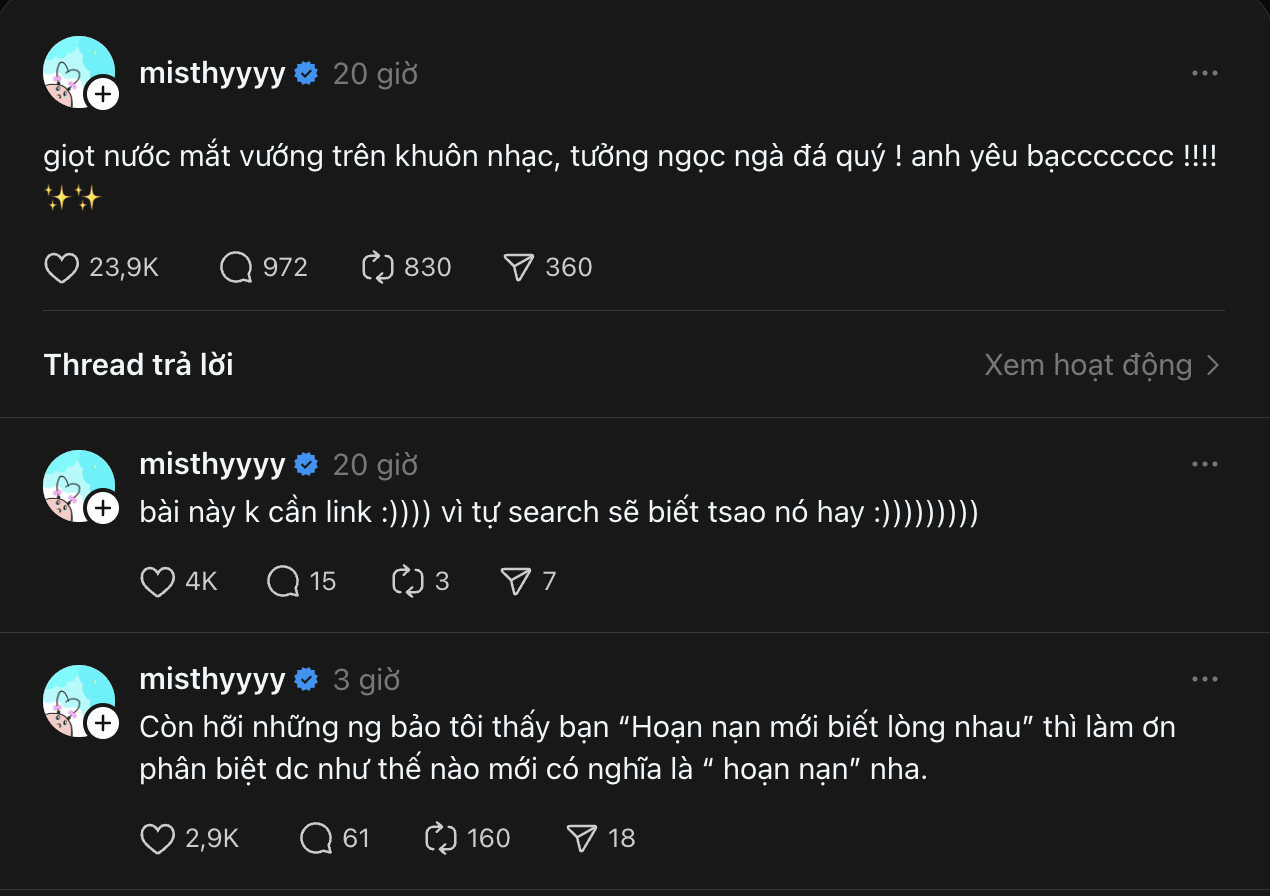Open more options on the 'bài này k cần link' reply

[x=1205, y=465]
